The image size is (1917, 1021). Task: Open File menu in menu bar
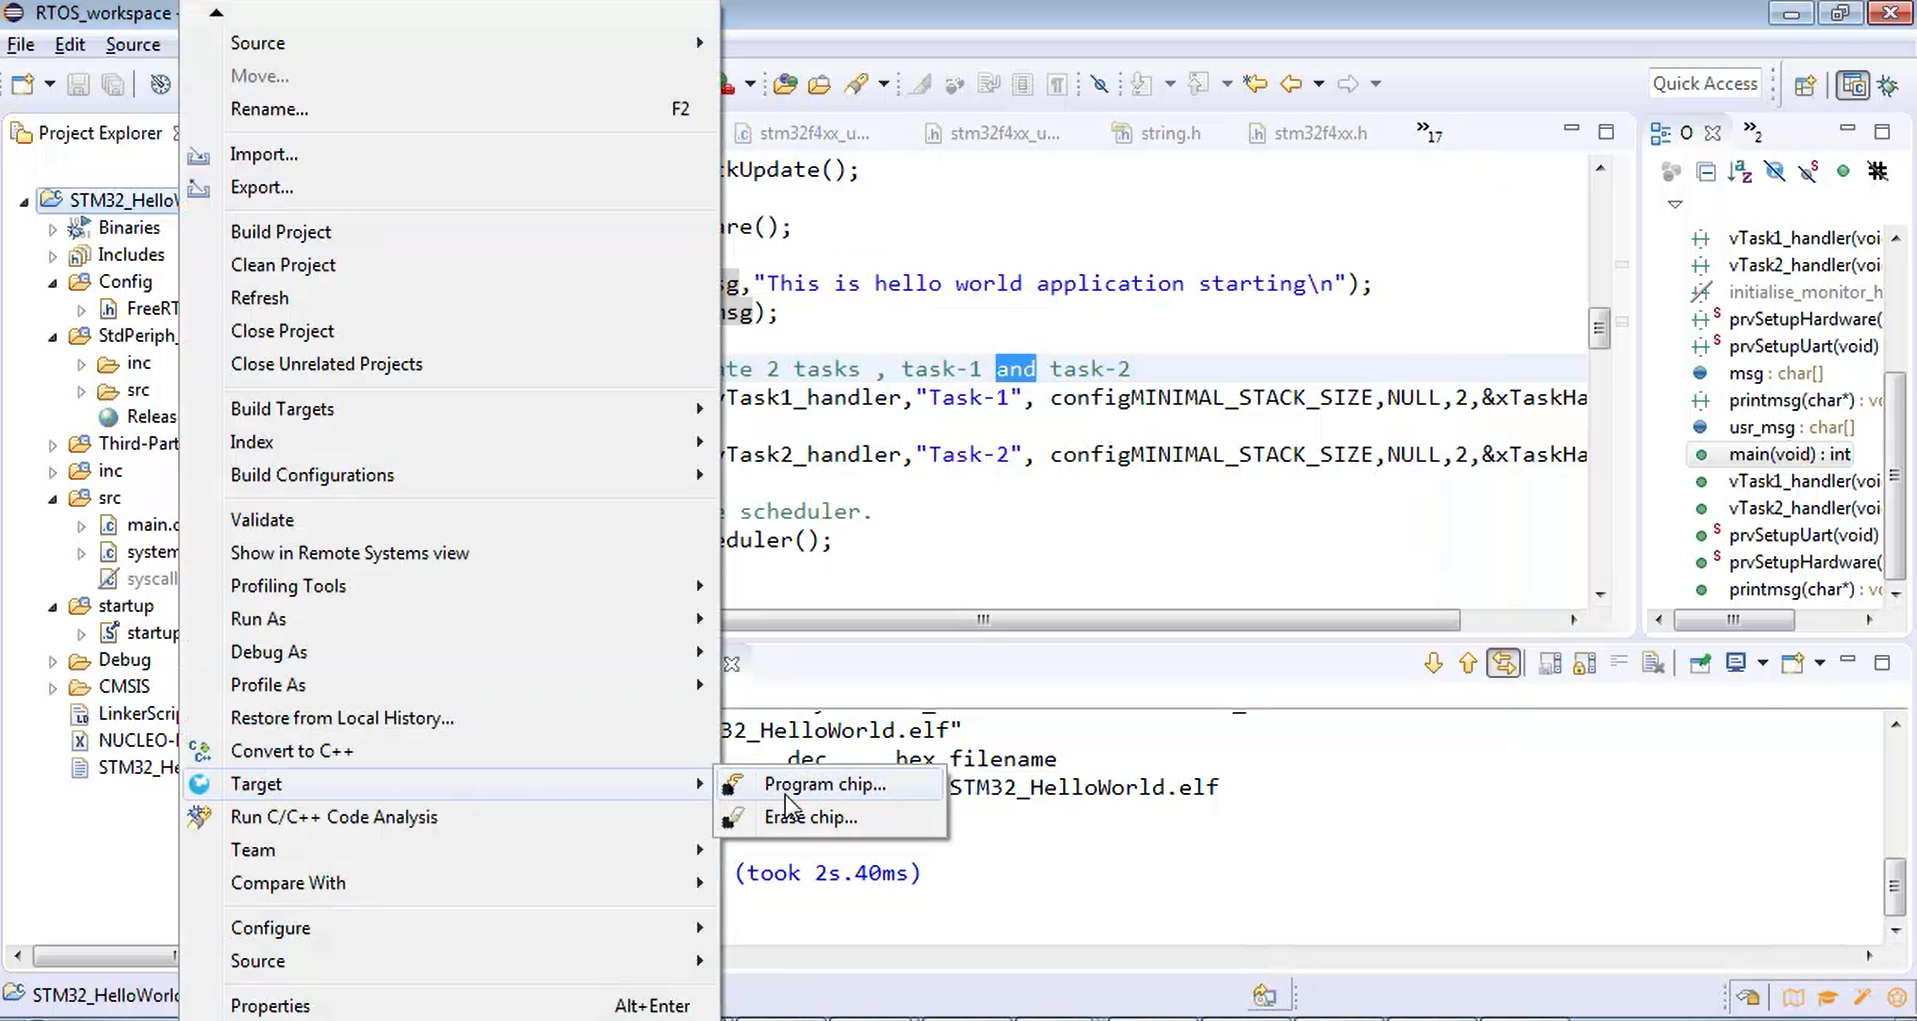(20, 44)
